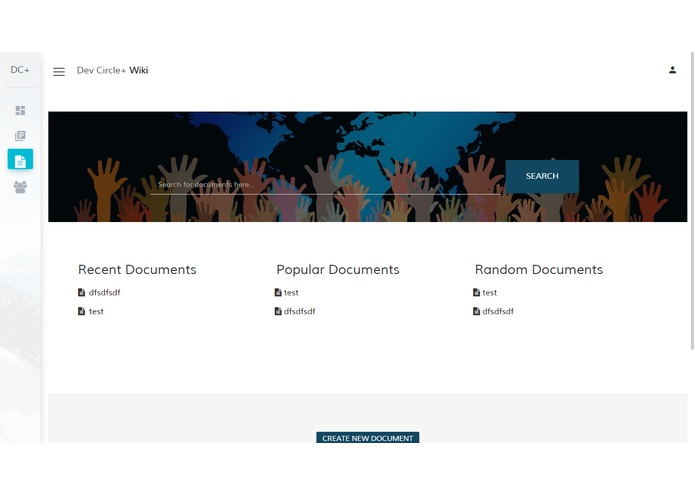Click the DC+ logo

coord(20,70)
